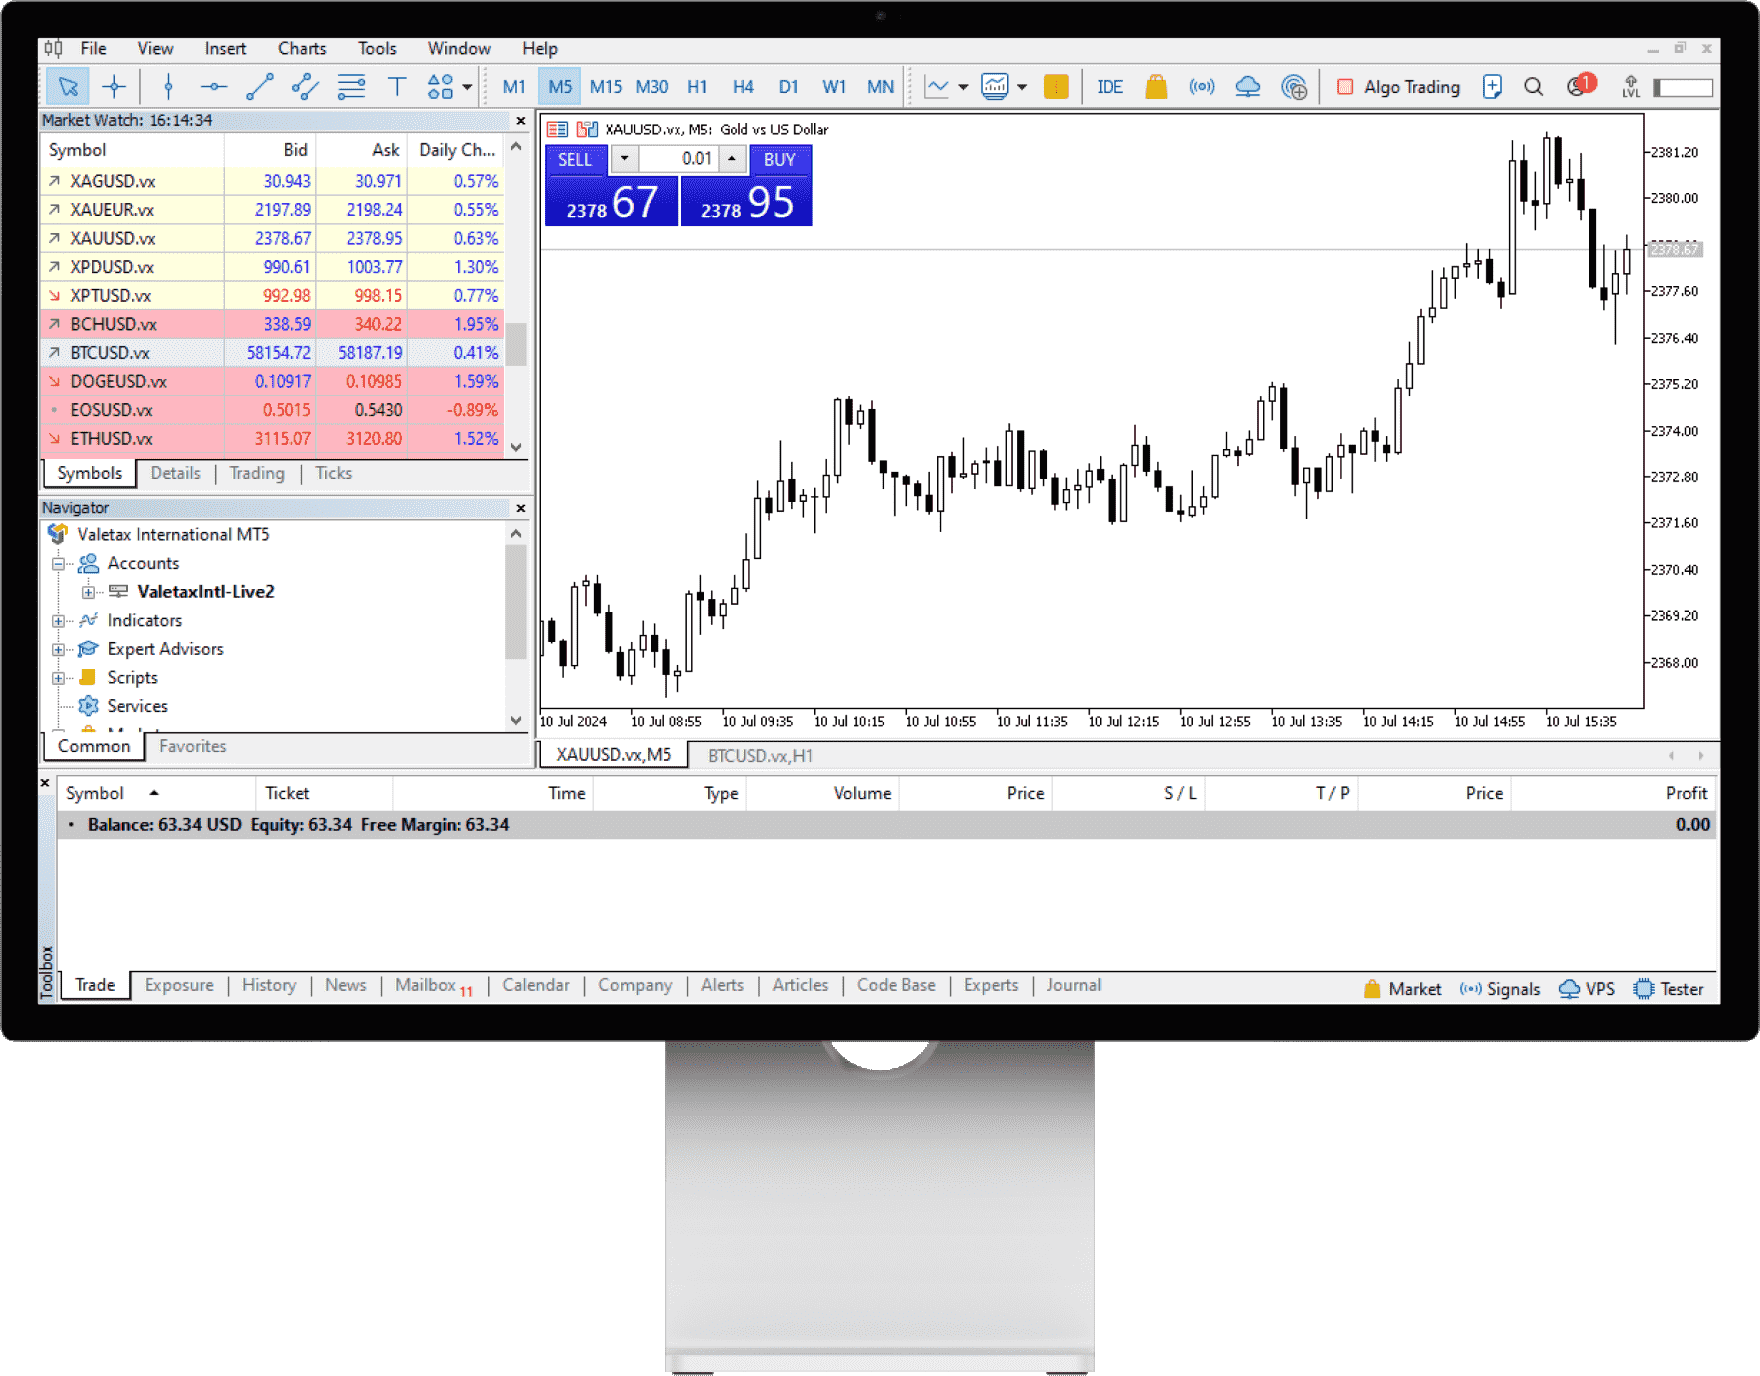Open the Charts menu
This screenshot has height=1376, width=1760.
301,48
